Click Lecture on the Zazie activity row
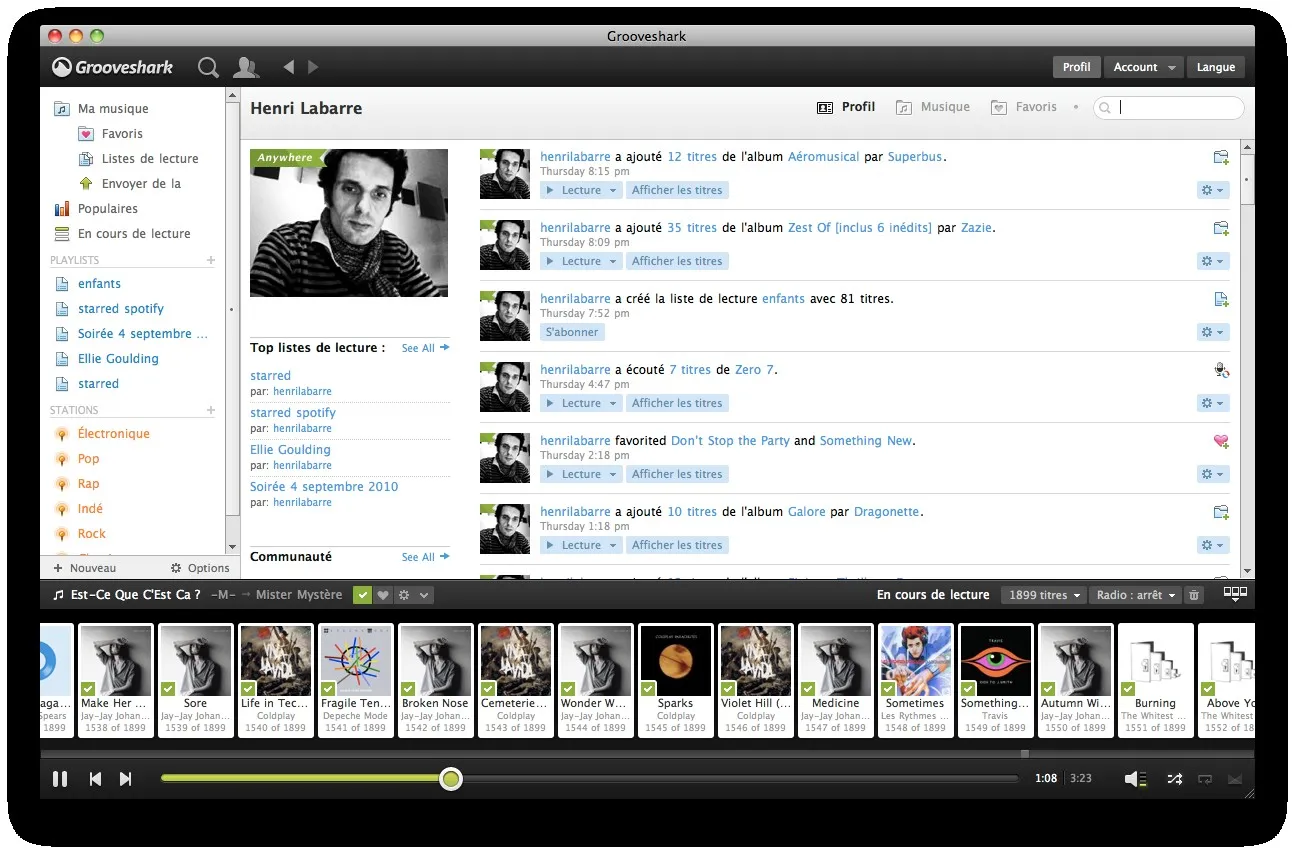 coord(581,261)
